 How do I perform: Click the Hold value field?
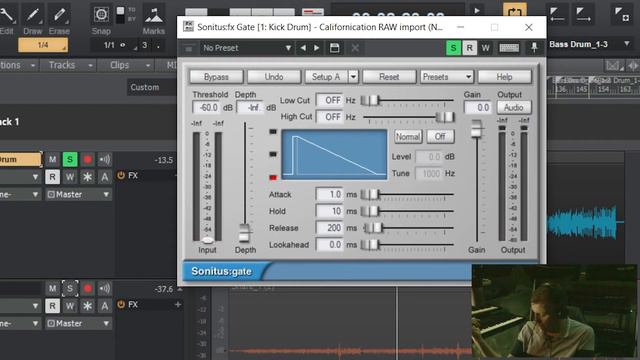tap(329, 211)
